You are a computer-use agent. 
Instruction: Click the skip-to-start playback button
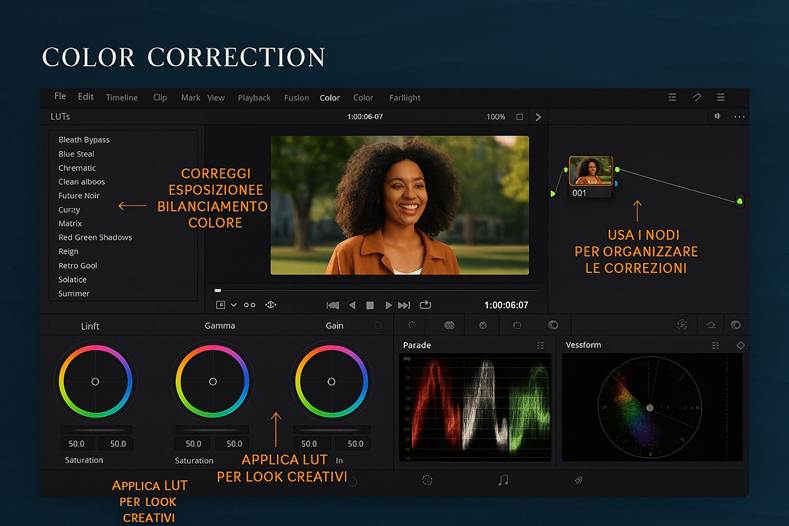[333, 305]
